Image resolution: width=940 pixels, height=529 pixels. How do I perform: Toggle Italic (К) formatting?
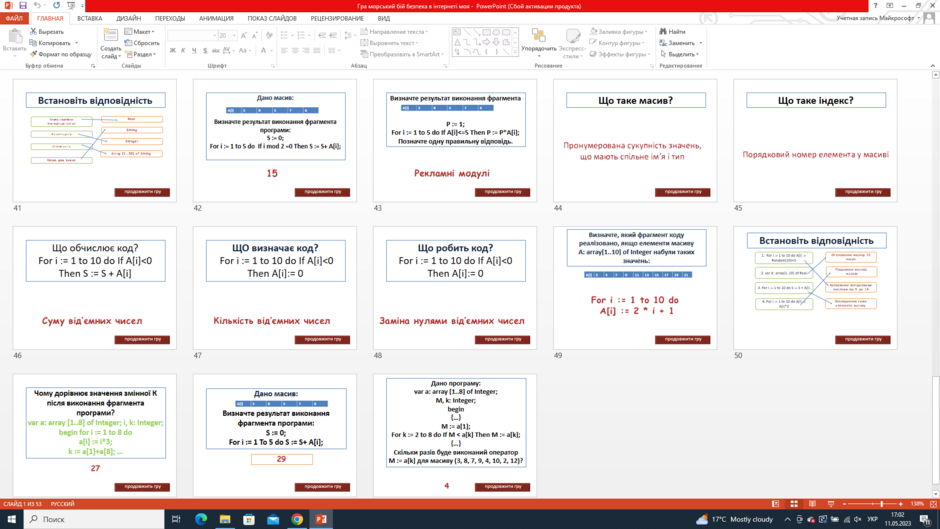(x=183, y=51)
